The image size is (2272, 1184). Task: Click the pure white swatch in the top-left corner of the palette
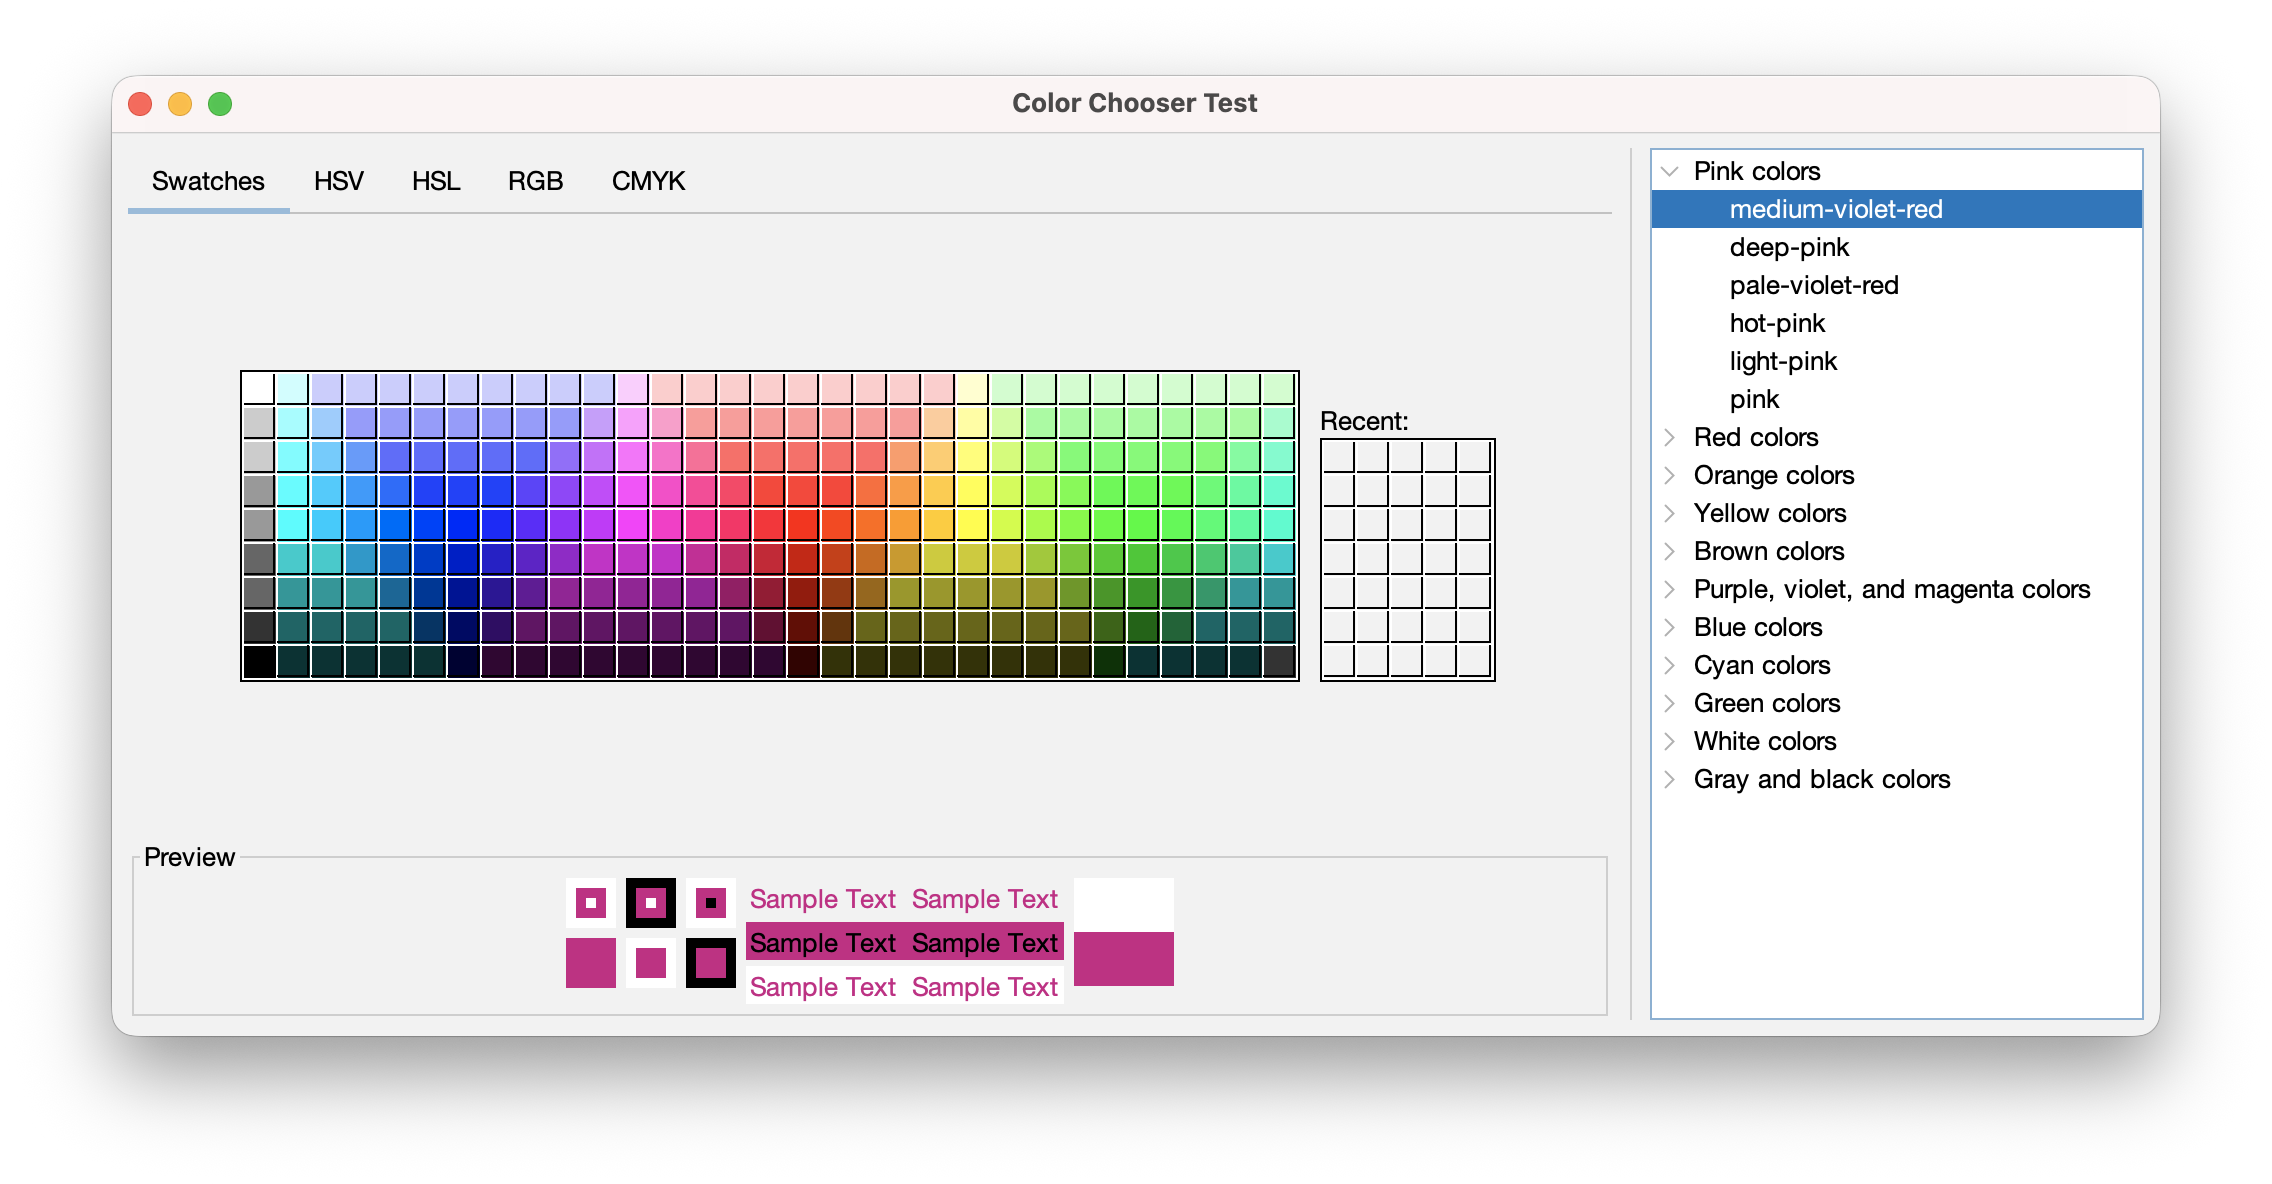coord(258,388)
